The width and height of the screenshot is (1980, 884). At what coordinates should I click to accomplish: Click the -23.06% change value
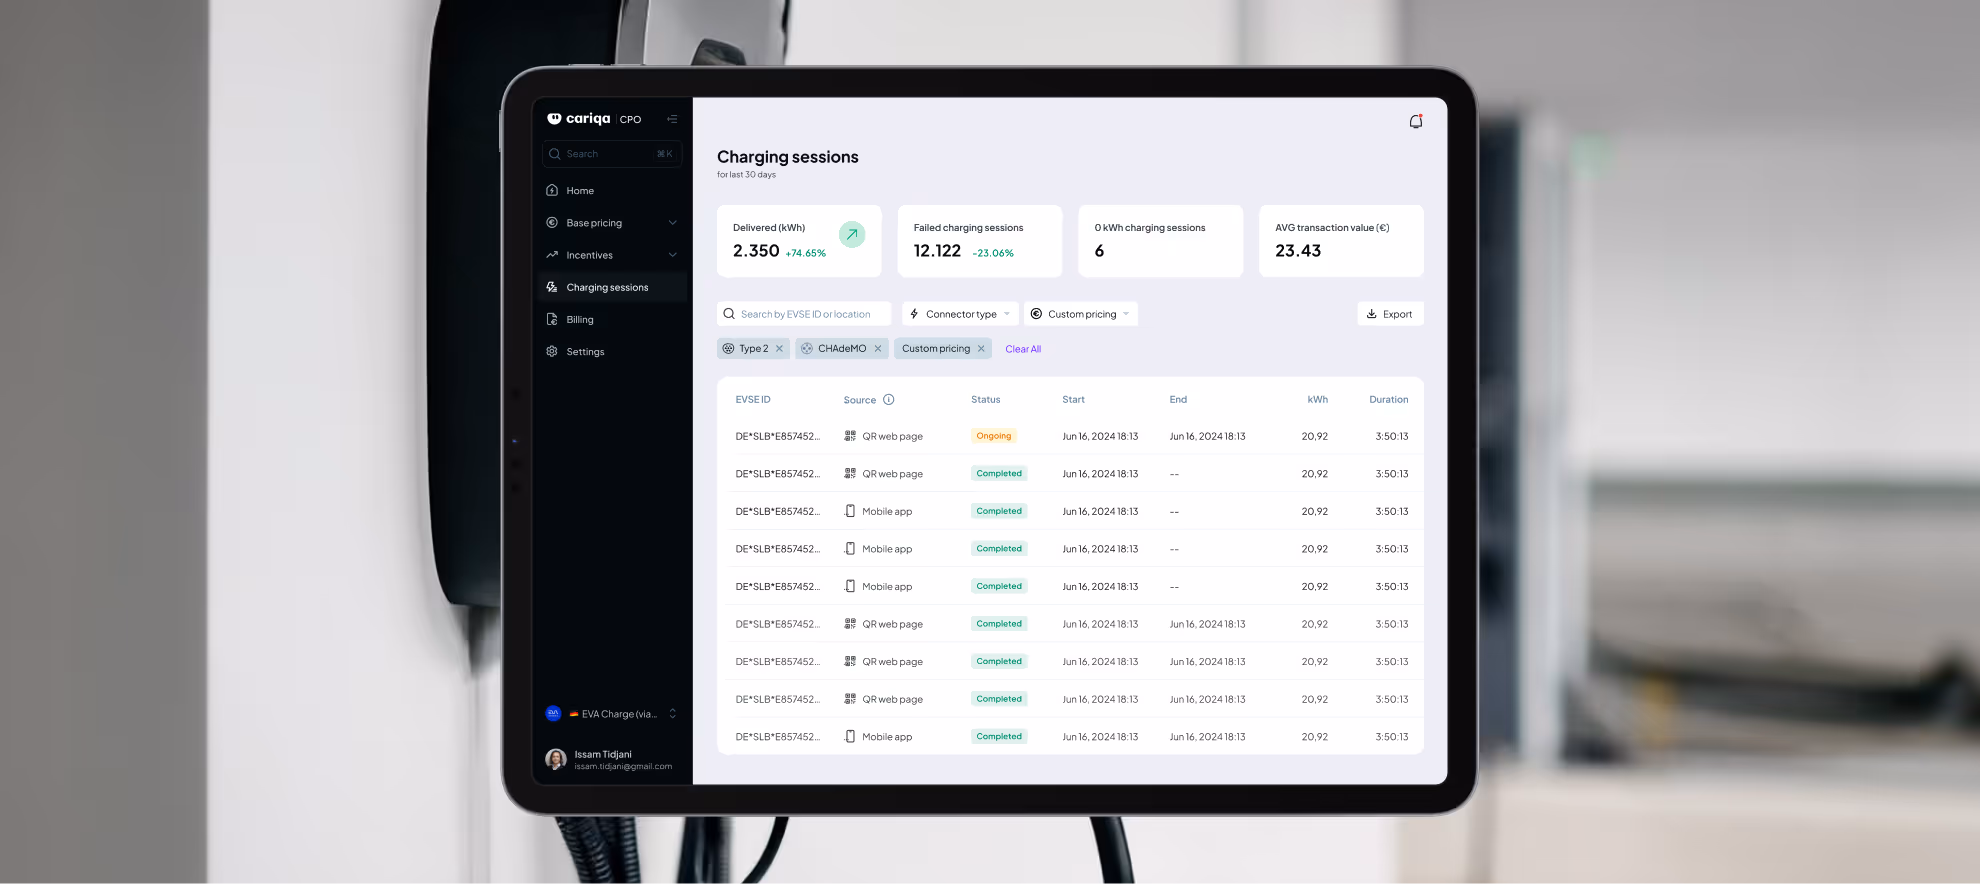click(x=993, y=253)
